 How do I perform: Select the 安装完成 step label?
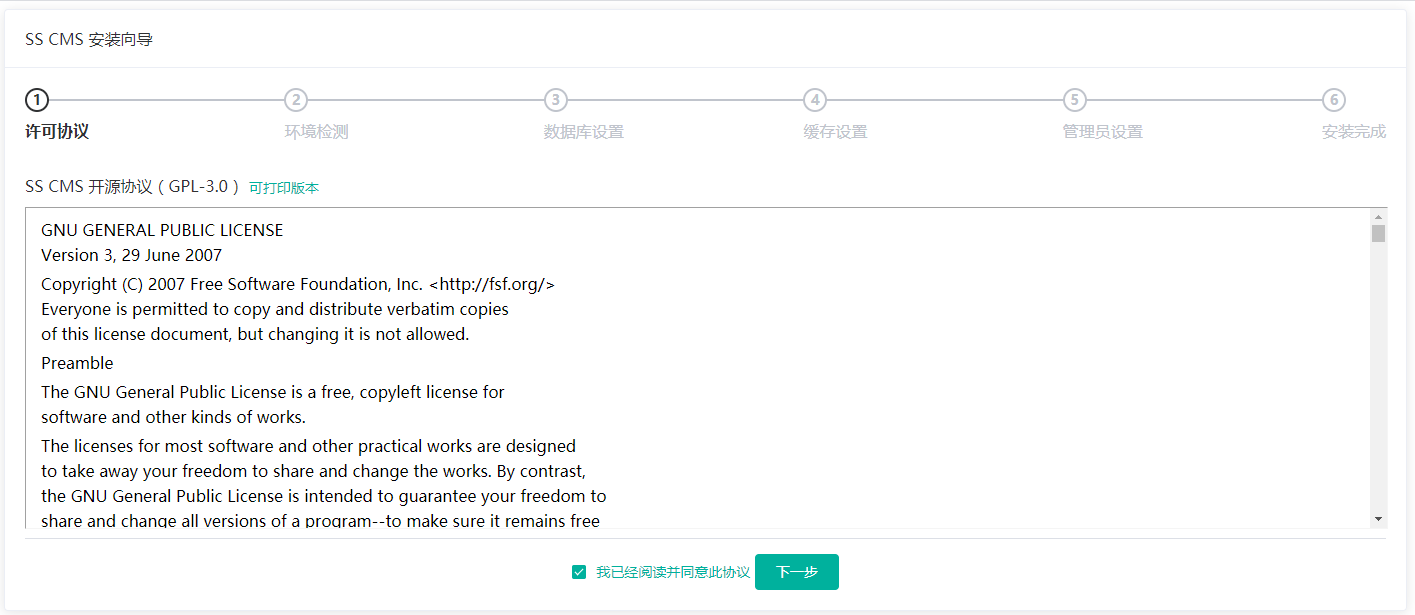(x=1354, y=132)
